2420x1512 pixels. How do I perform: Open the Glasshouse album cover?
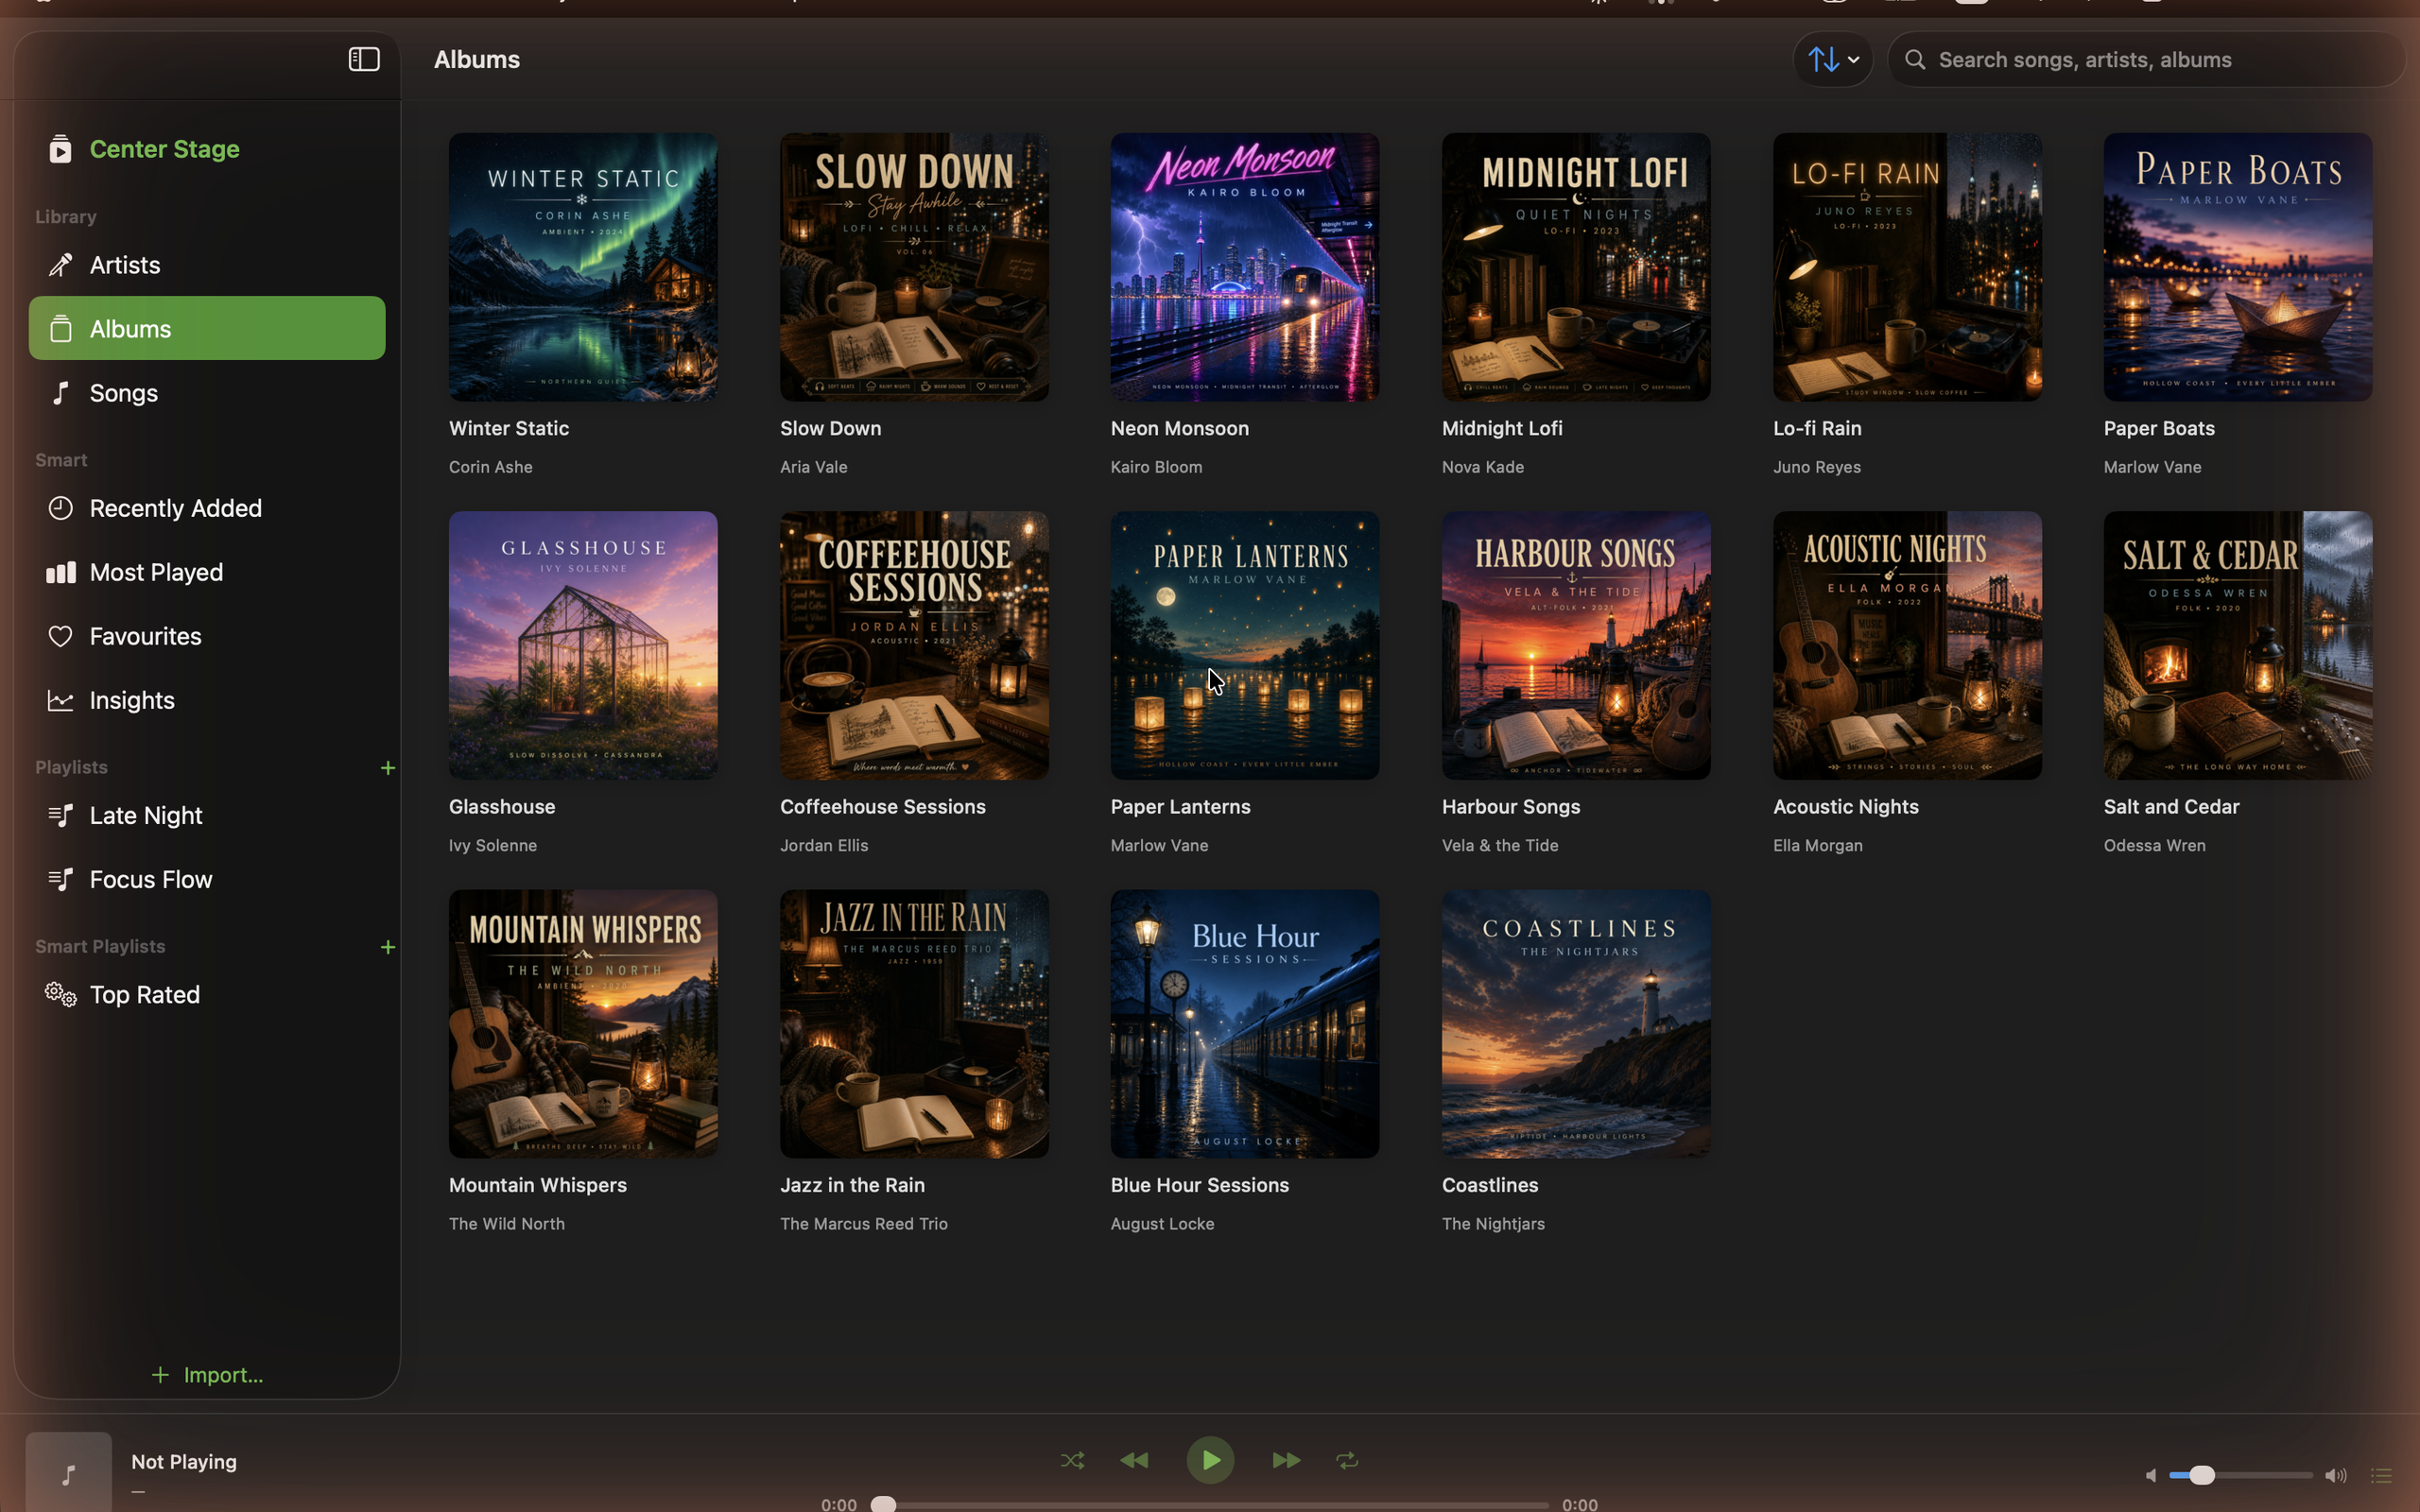(x=583, y=645)
